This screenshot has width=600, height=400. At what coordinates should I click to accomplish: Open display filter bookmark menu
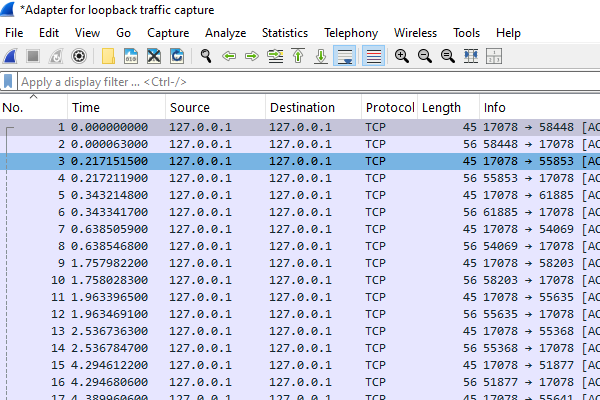pos(8,82)
